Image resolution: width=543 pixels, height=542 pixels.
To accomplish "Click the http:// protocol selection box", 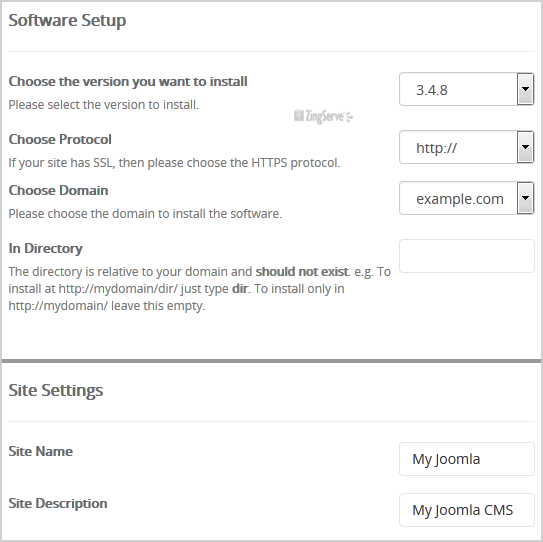I will (x=466, y=147).
